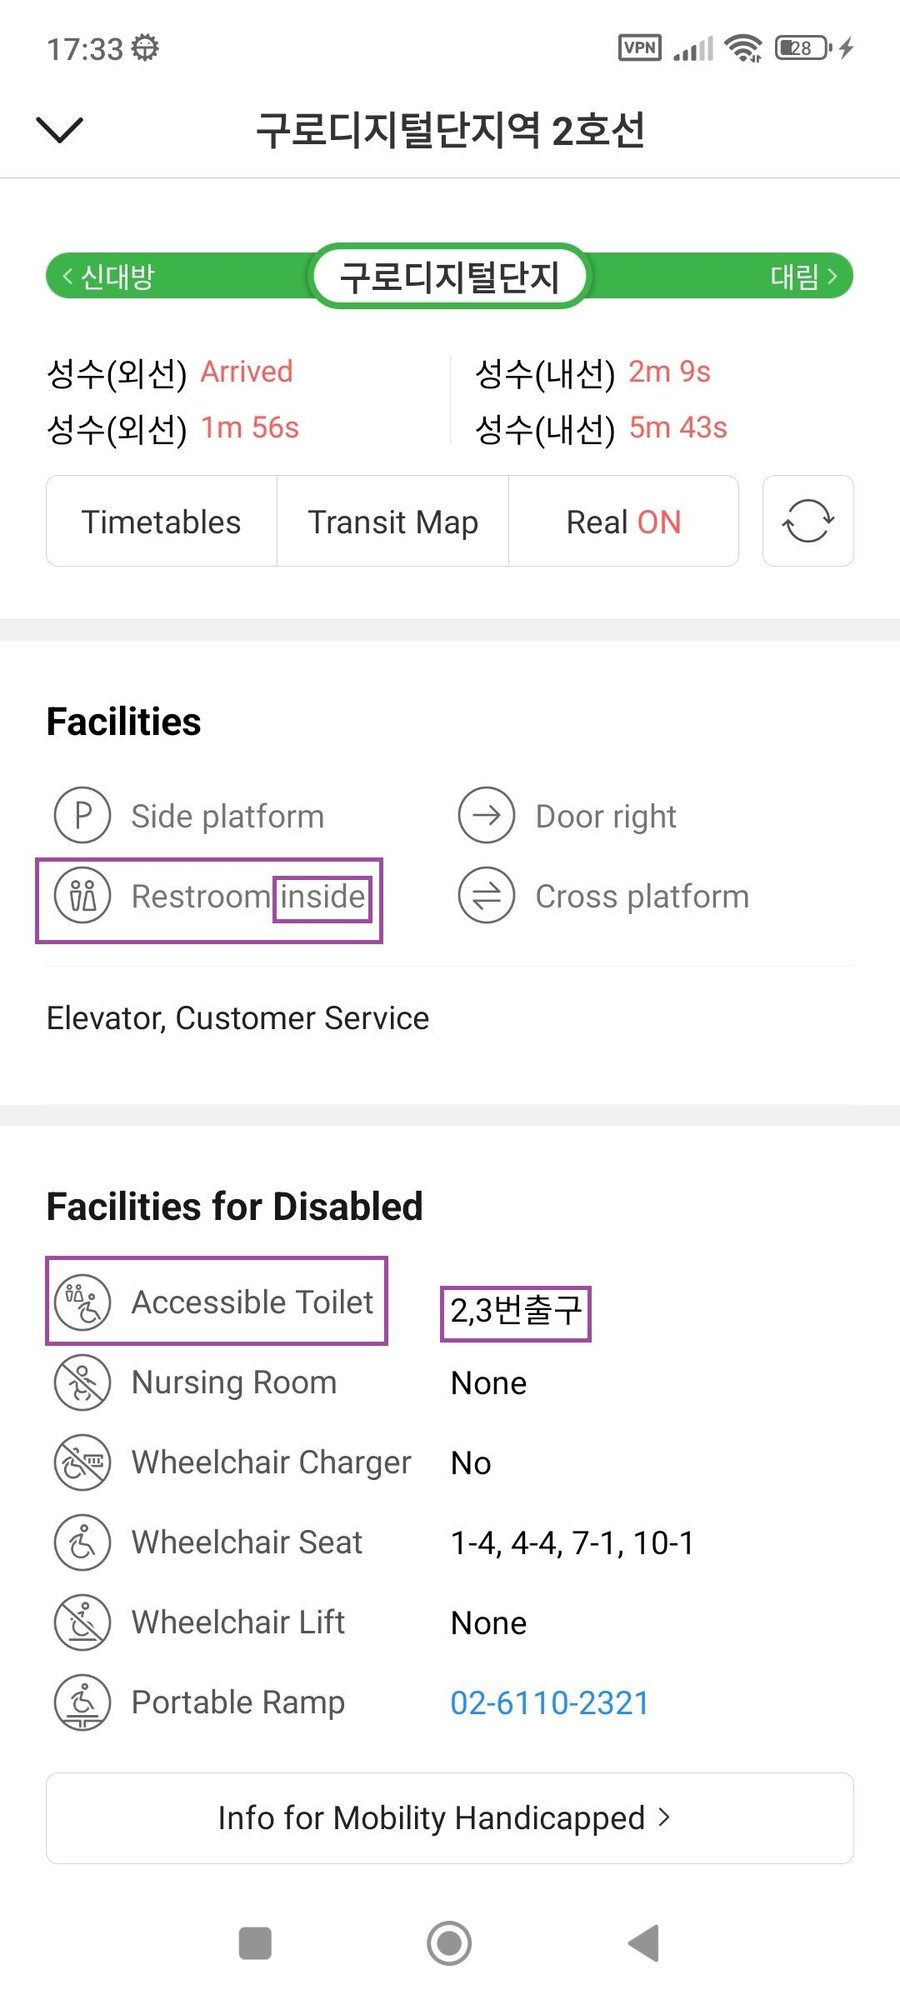Tap the Door right arrow icon

(x=486, y=816)
